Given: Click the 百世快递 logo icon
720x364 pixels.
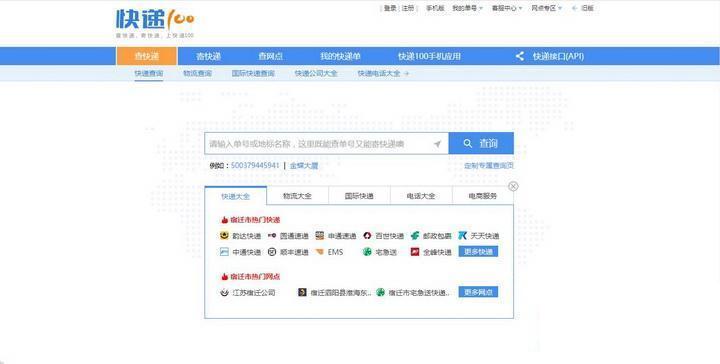Looking at the screenshot, I should tap(367, 235).
